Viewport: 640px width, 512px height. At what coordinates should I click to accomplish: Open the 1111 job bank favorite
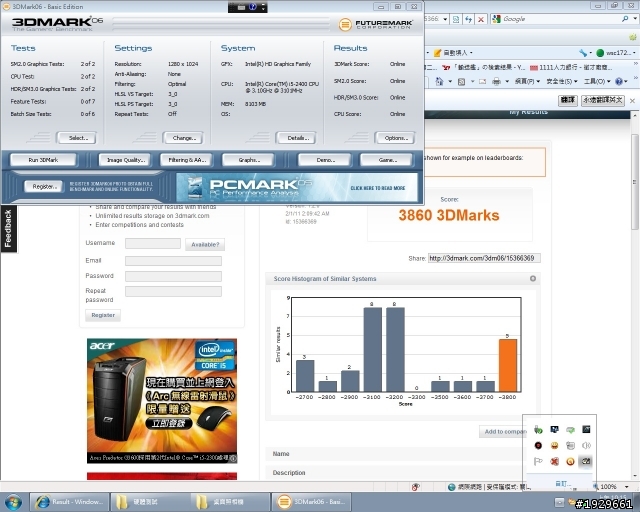[571, 67]
